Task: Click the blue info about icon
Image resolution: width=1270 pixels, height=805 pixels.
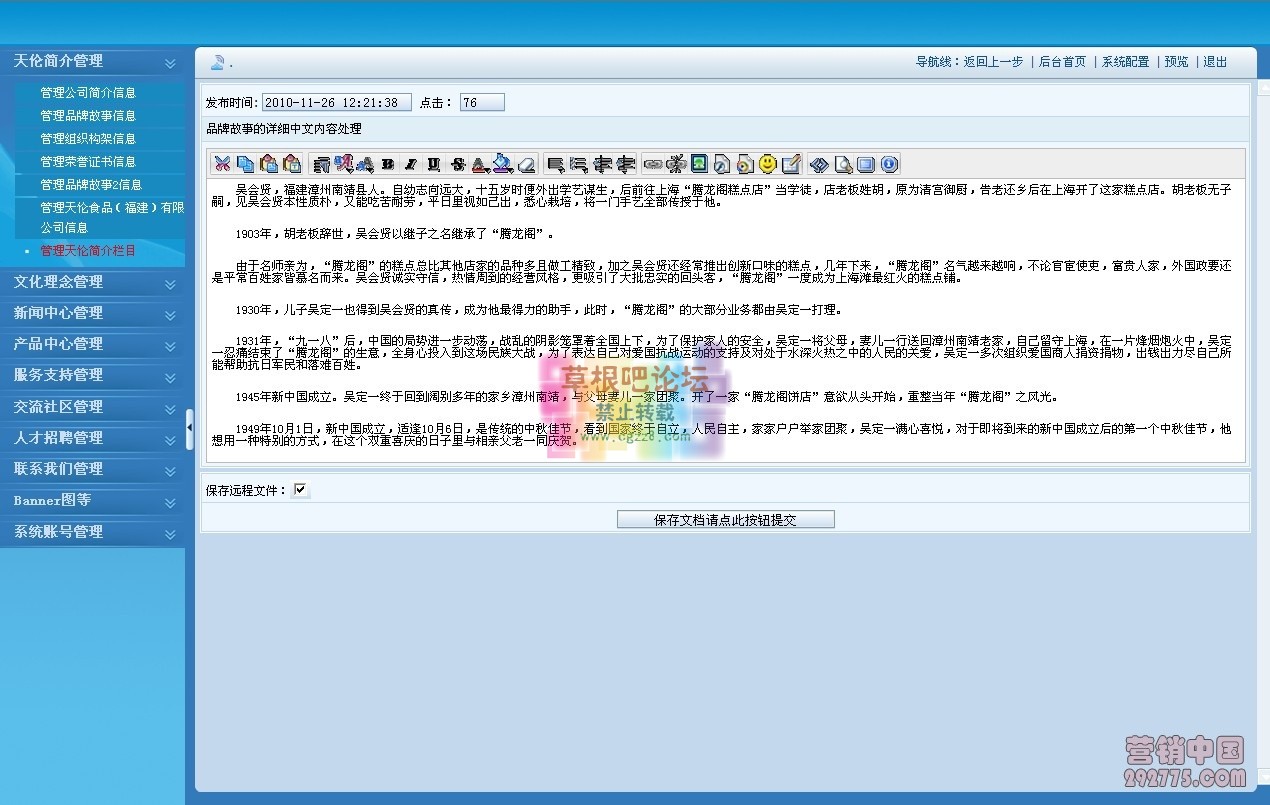Action: tap(888, 164)
